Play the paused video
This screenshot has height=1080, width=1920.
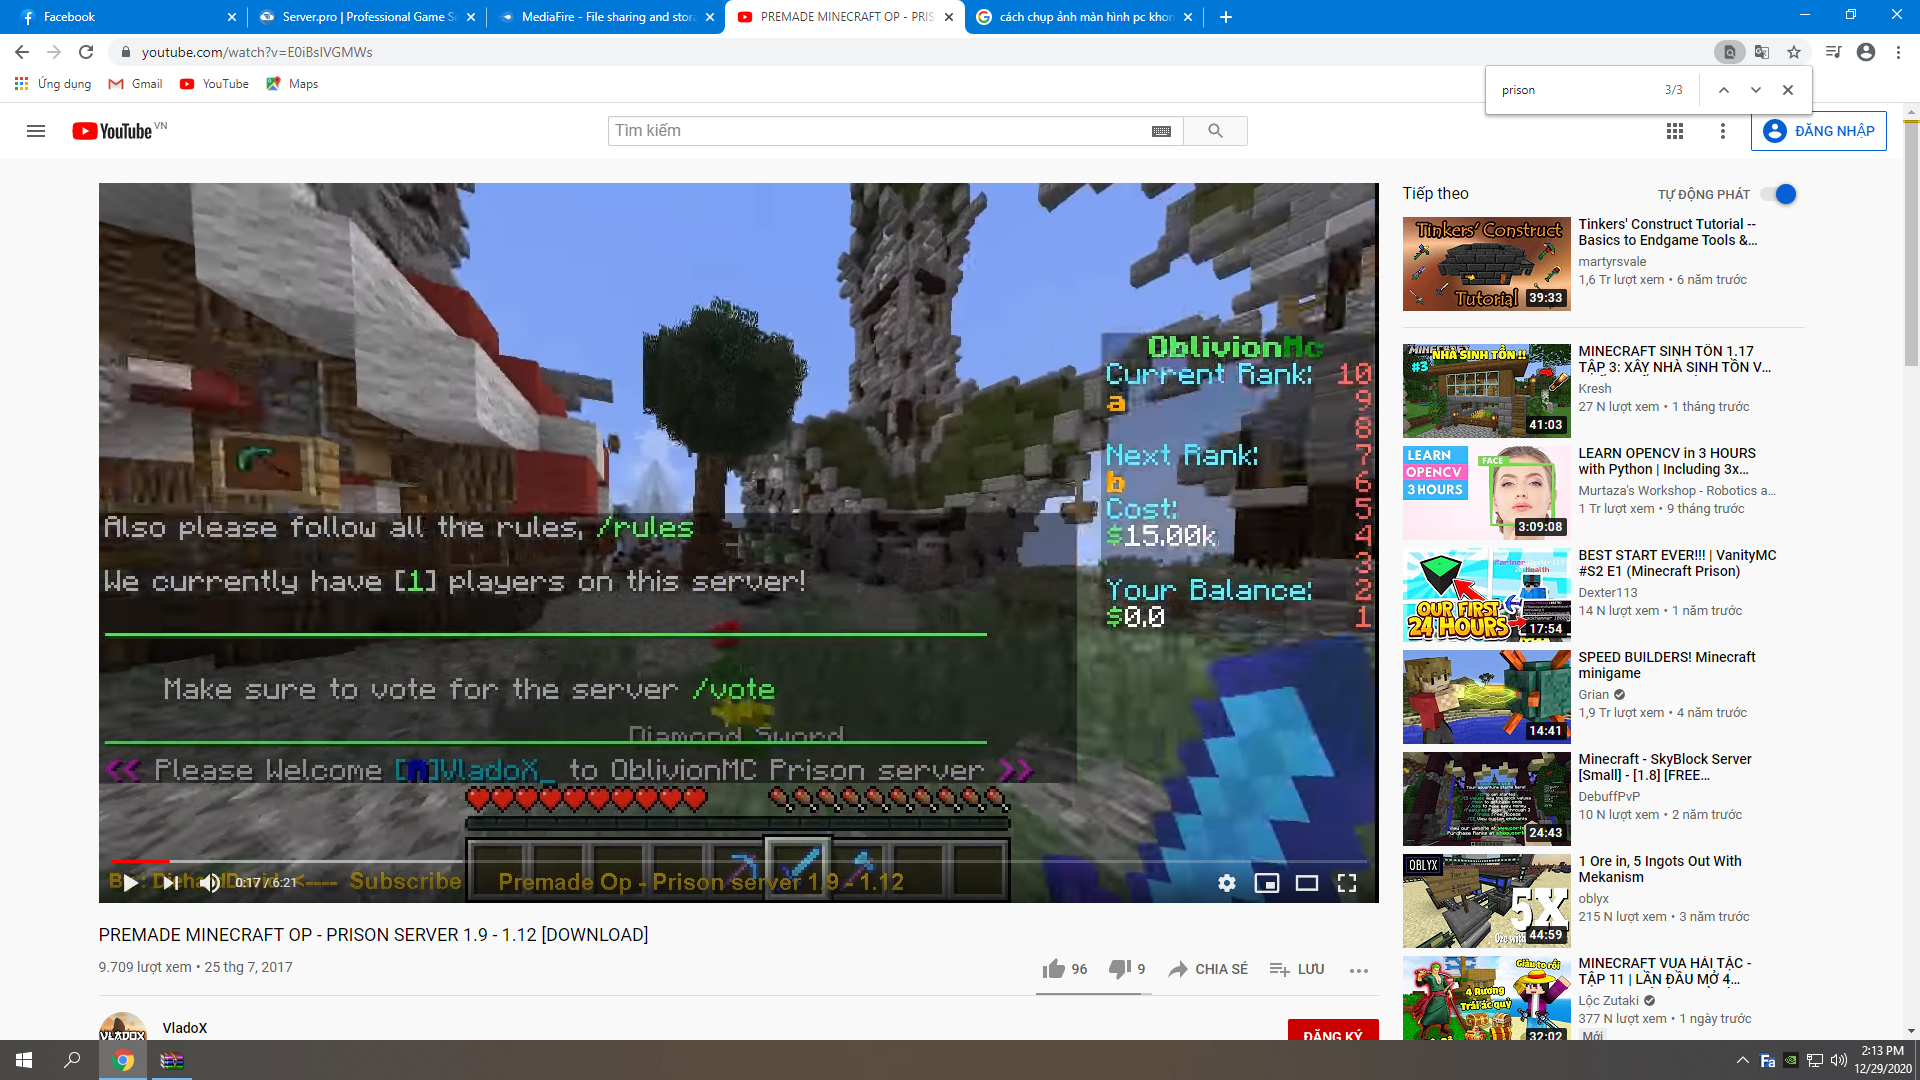point(130,882)
